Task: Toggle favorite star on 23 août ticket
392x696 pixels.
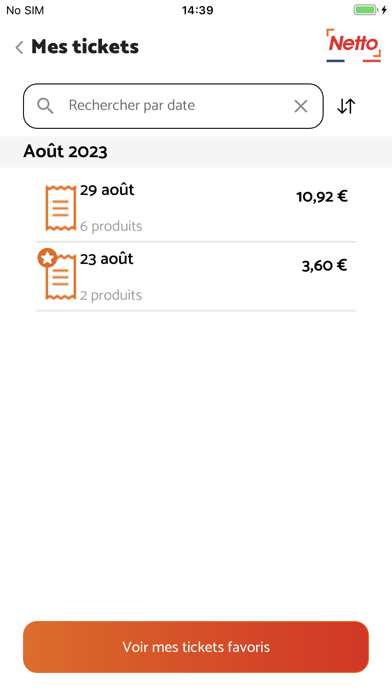Action: pyautogui.click(x=47, y=258)
